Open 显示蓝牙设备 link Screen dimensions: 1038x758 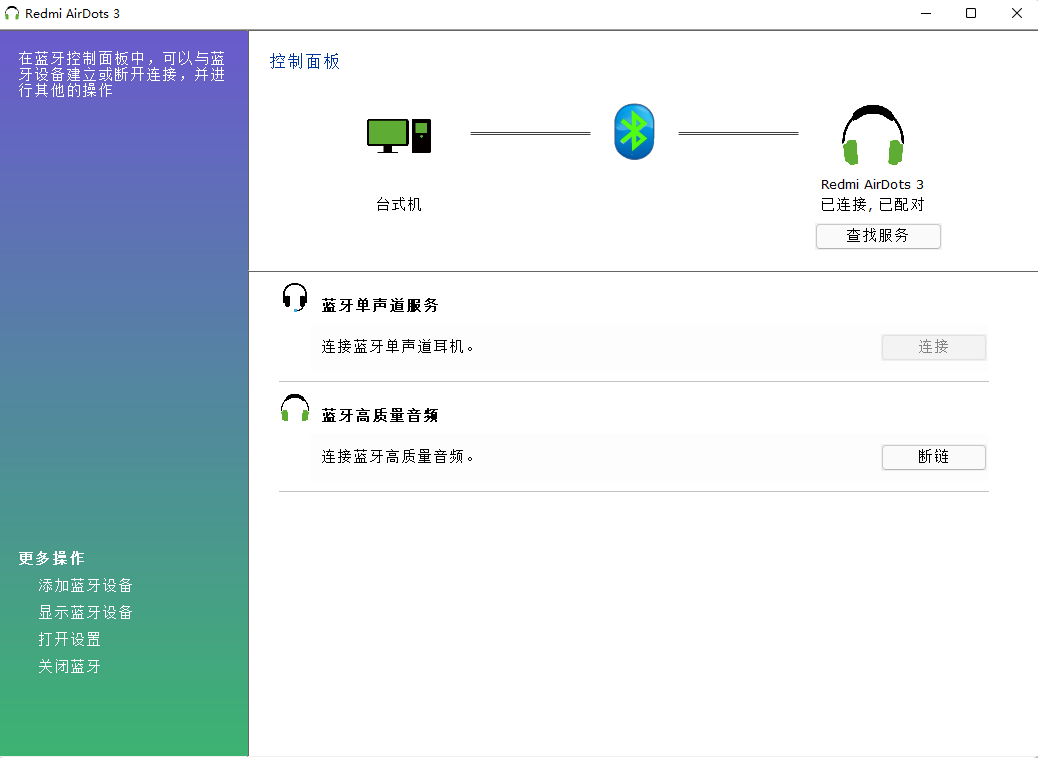[x=85, y=612]
